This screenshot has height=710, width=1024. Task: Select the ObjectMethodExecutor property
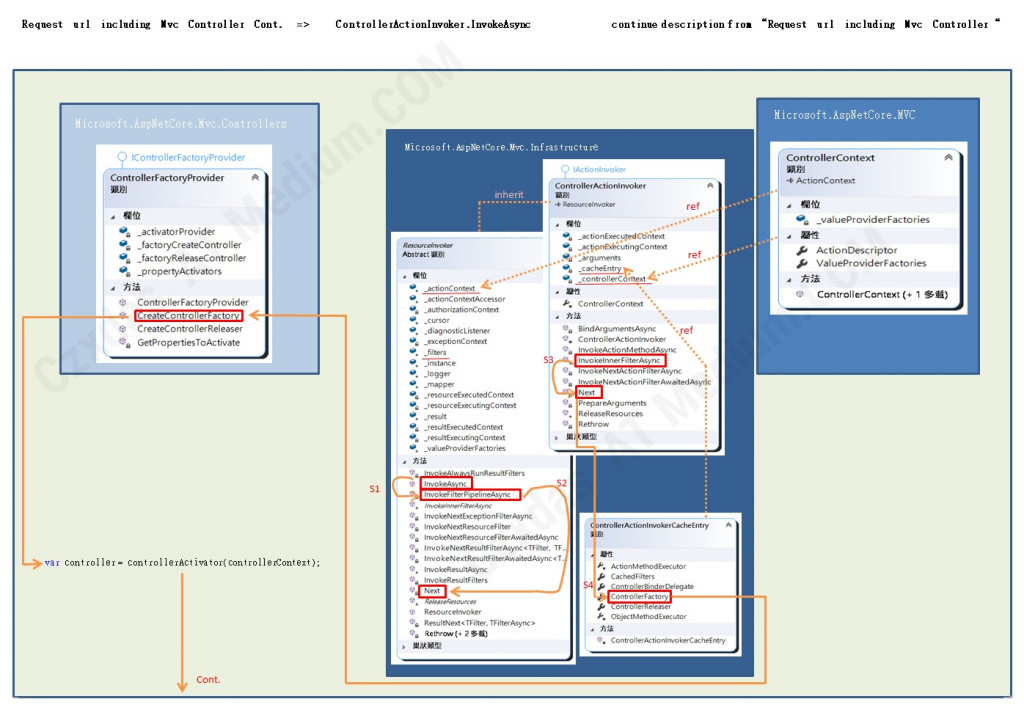(x=648, y=616)
